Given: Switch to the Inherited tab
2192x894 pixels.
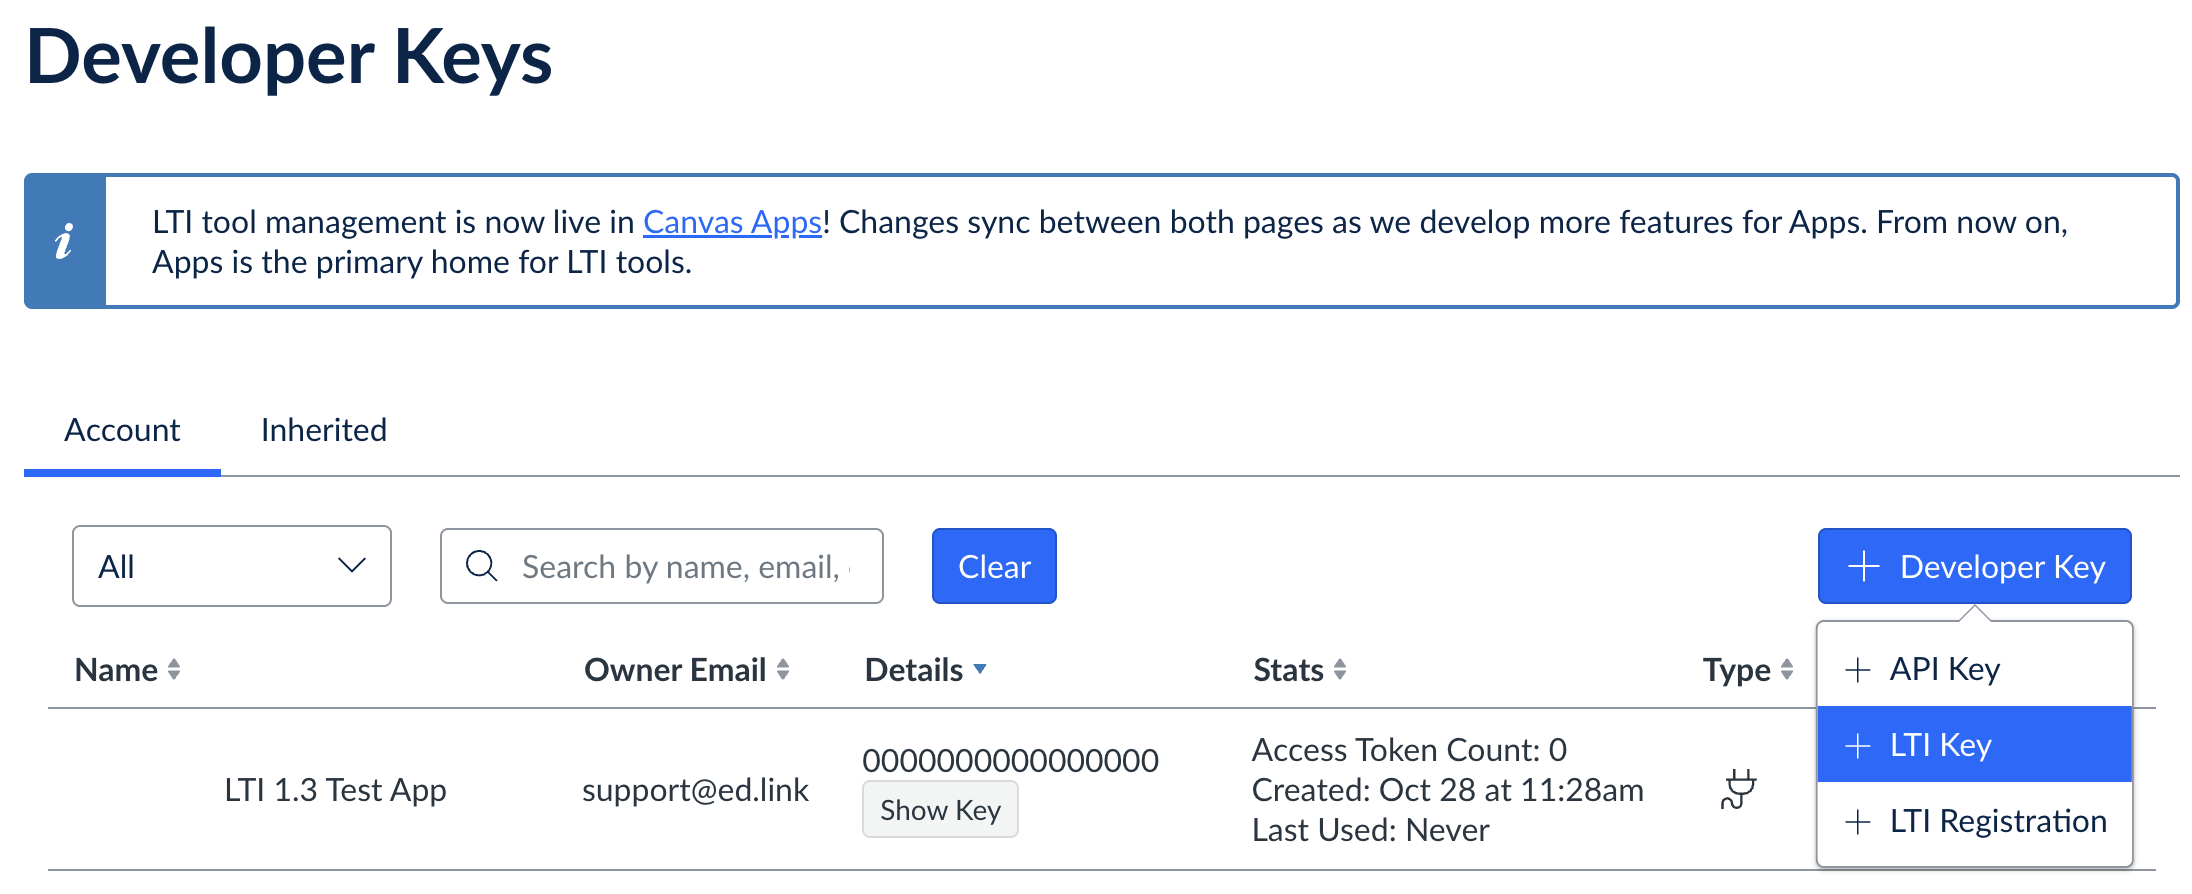Looking at the screenshot, I should [322, 429].
